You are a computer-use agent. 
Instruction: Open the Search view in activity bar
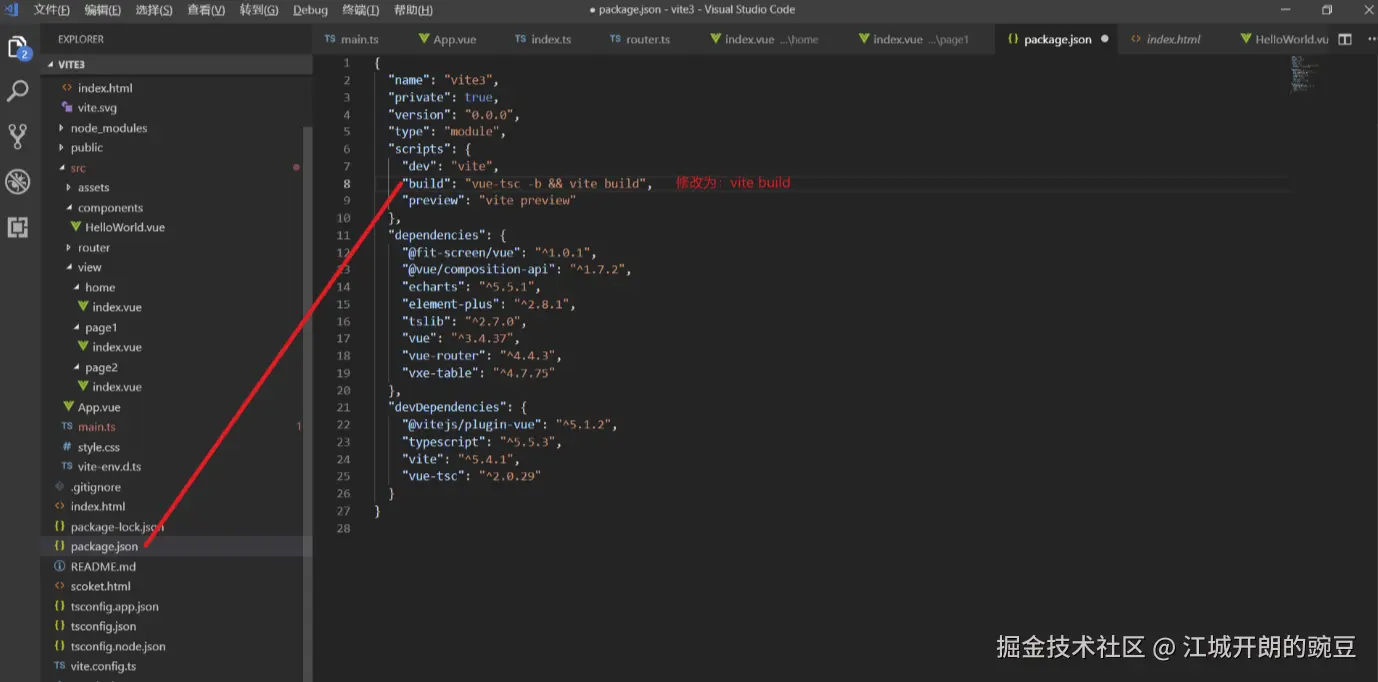pyautogui.click(x=18, y=92)
